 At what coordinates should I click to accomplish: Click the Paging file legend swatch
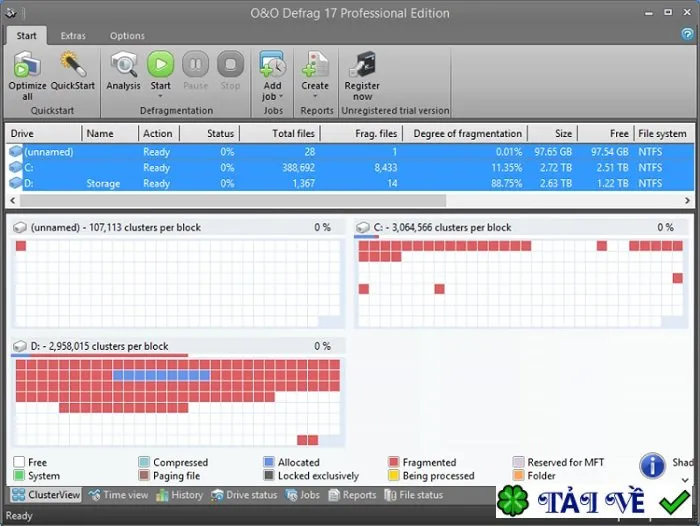(144, 475)
